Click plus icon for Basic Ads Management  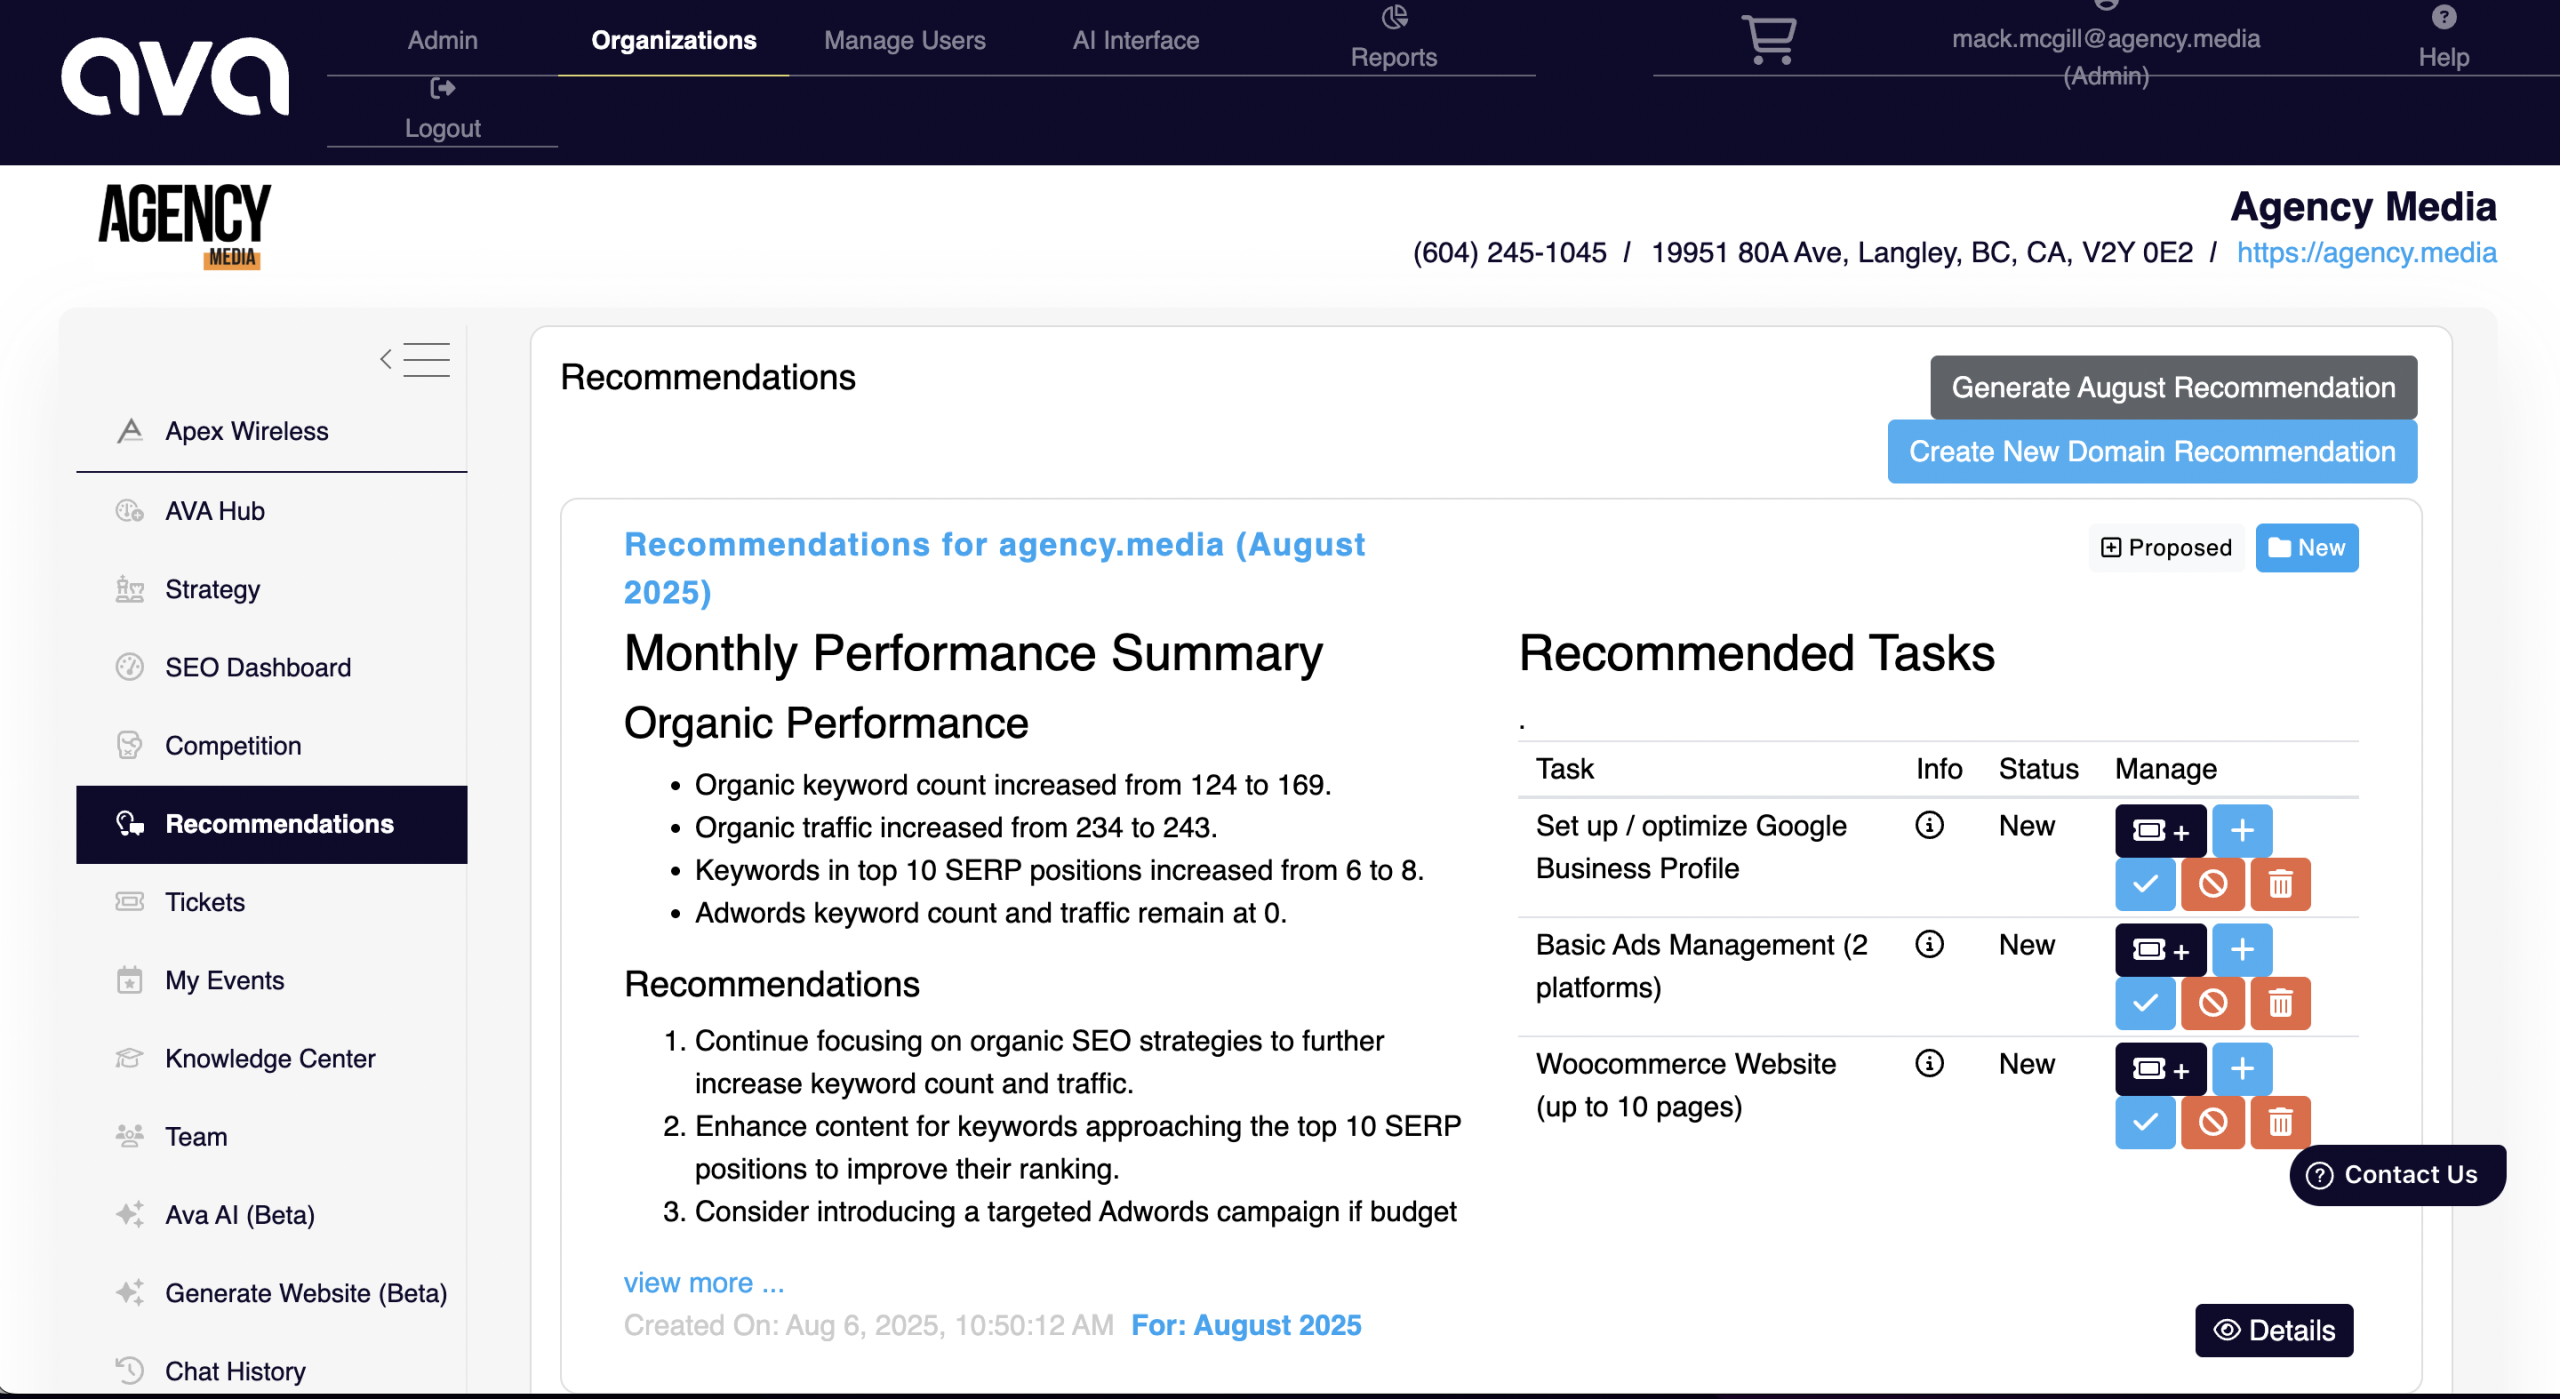click(2242, 949)
